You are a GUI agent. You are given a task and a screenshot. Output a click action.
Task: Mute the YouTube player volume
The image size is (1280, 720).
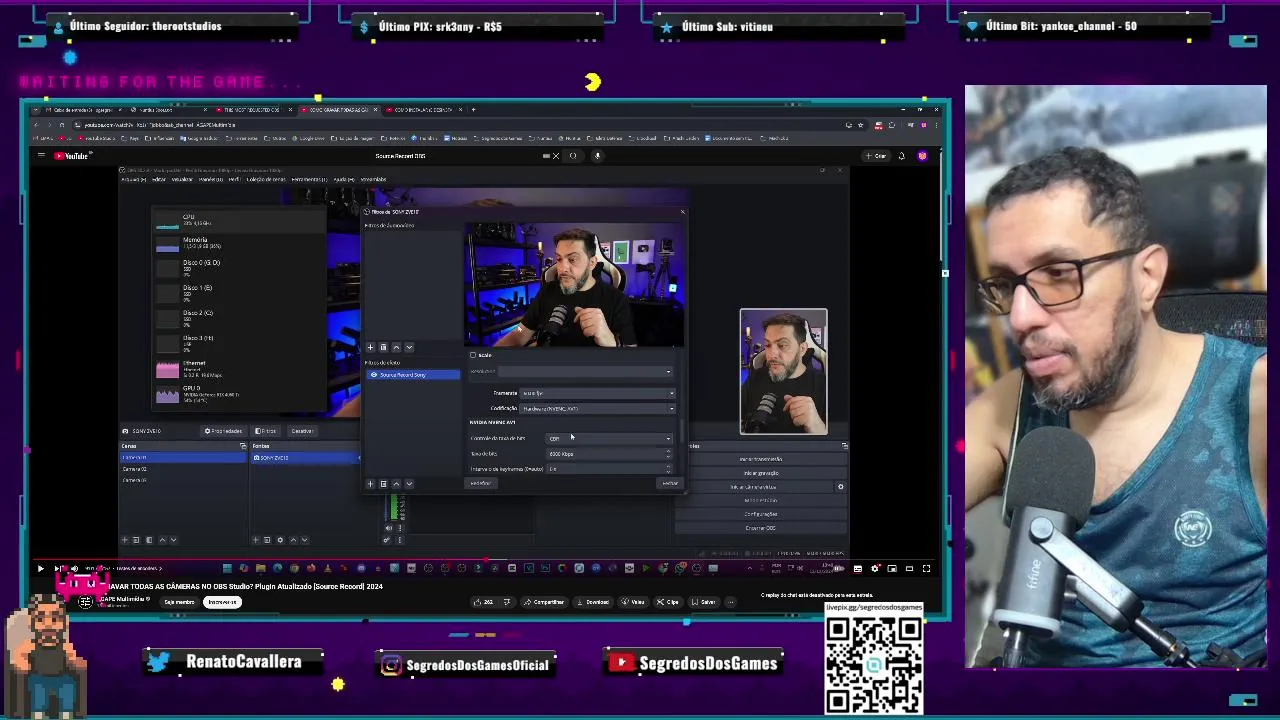[74, 568]
